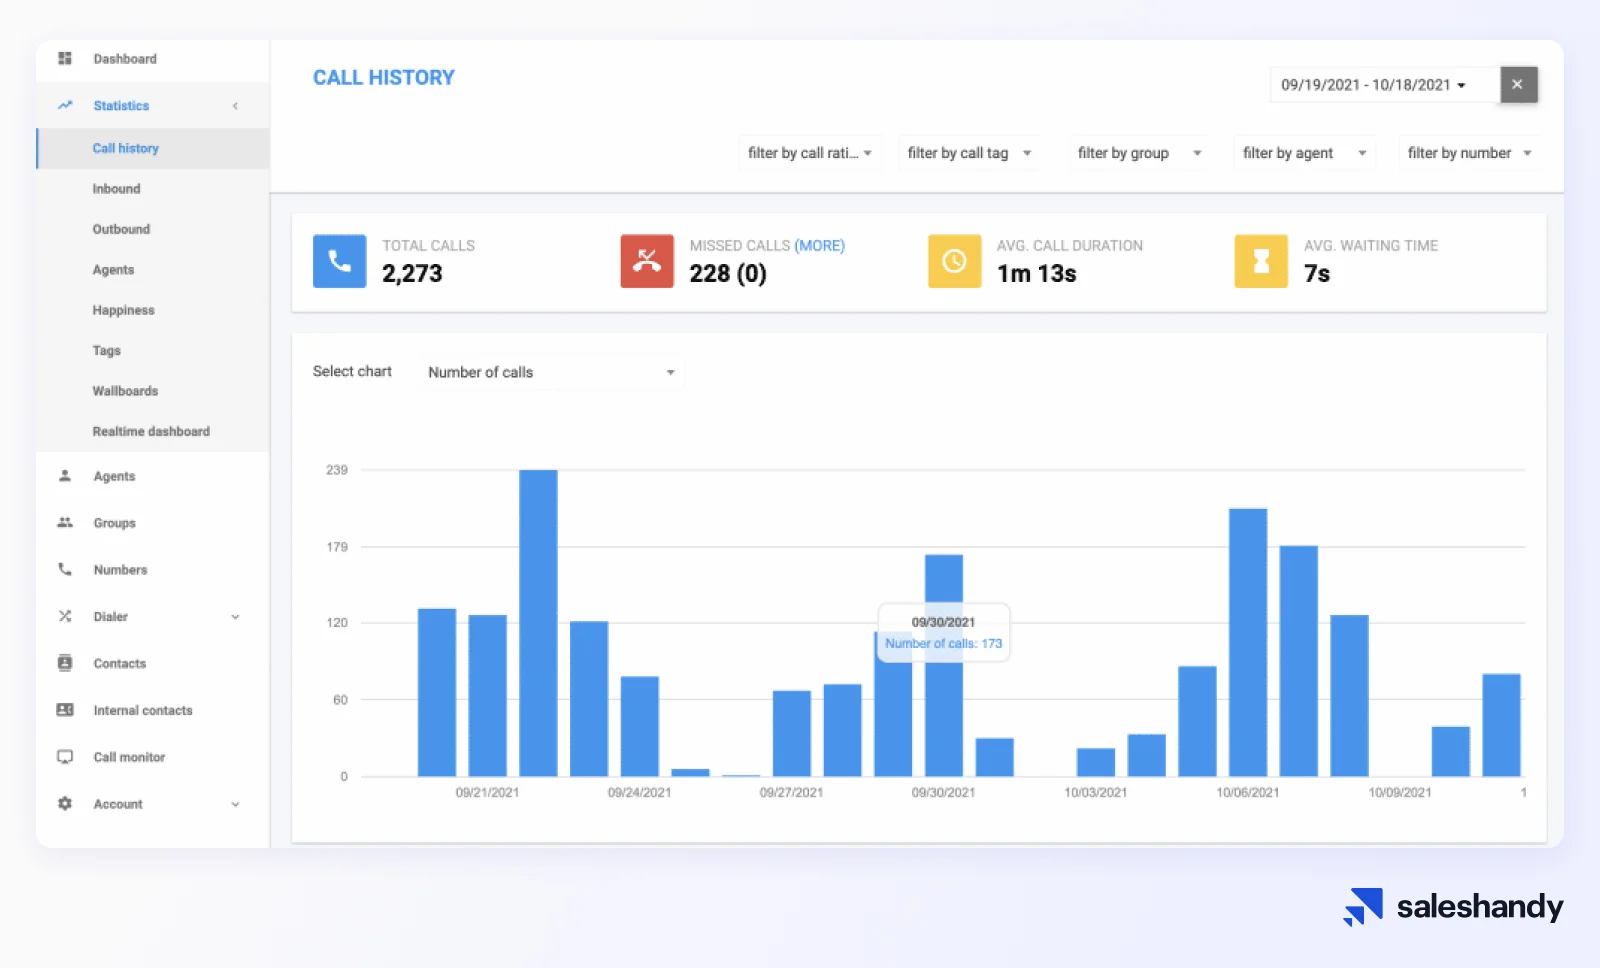Click the 09/30/2021 bar with tooltip
The image size is (1600, 968).
point(944,666)
